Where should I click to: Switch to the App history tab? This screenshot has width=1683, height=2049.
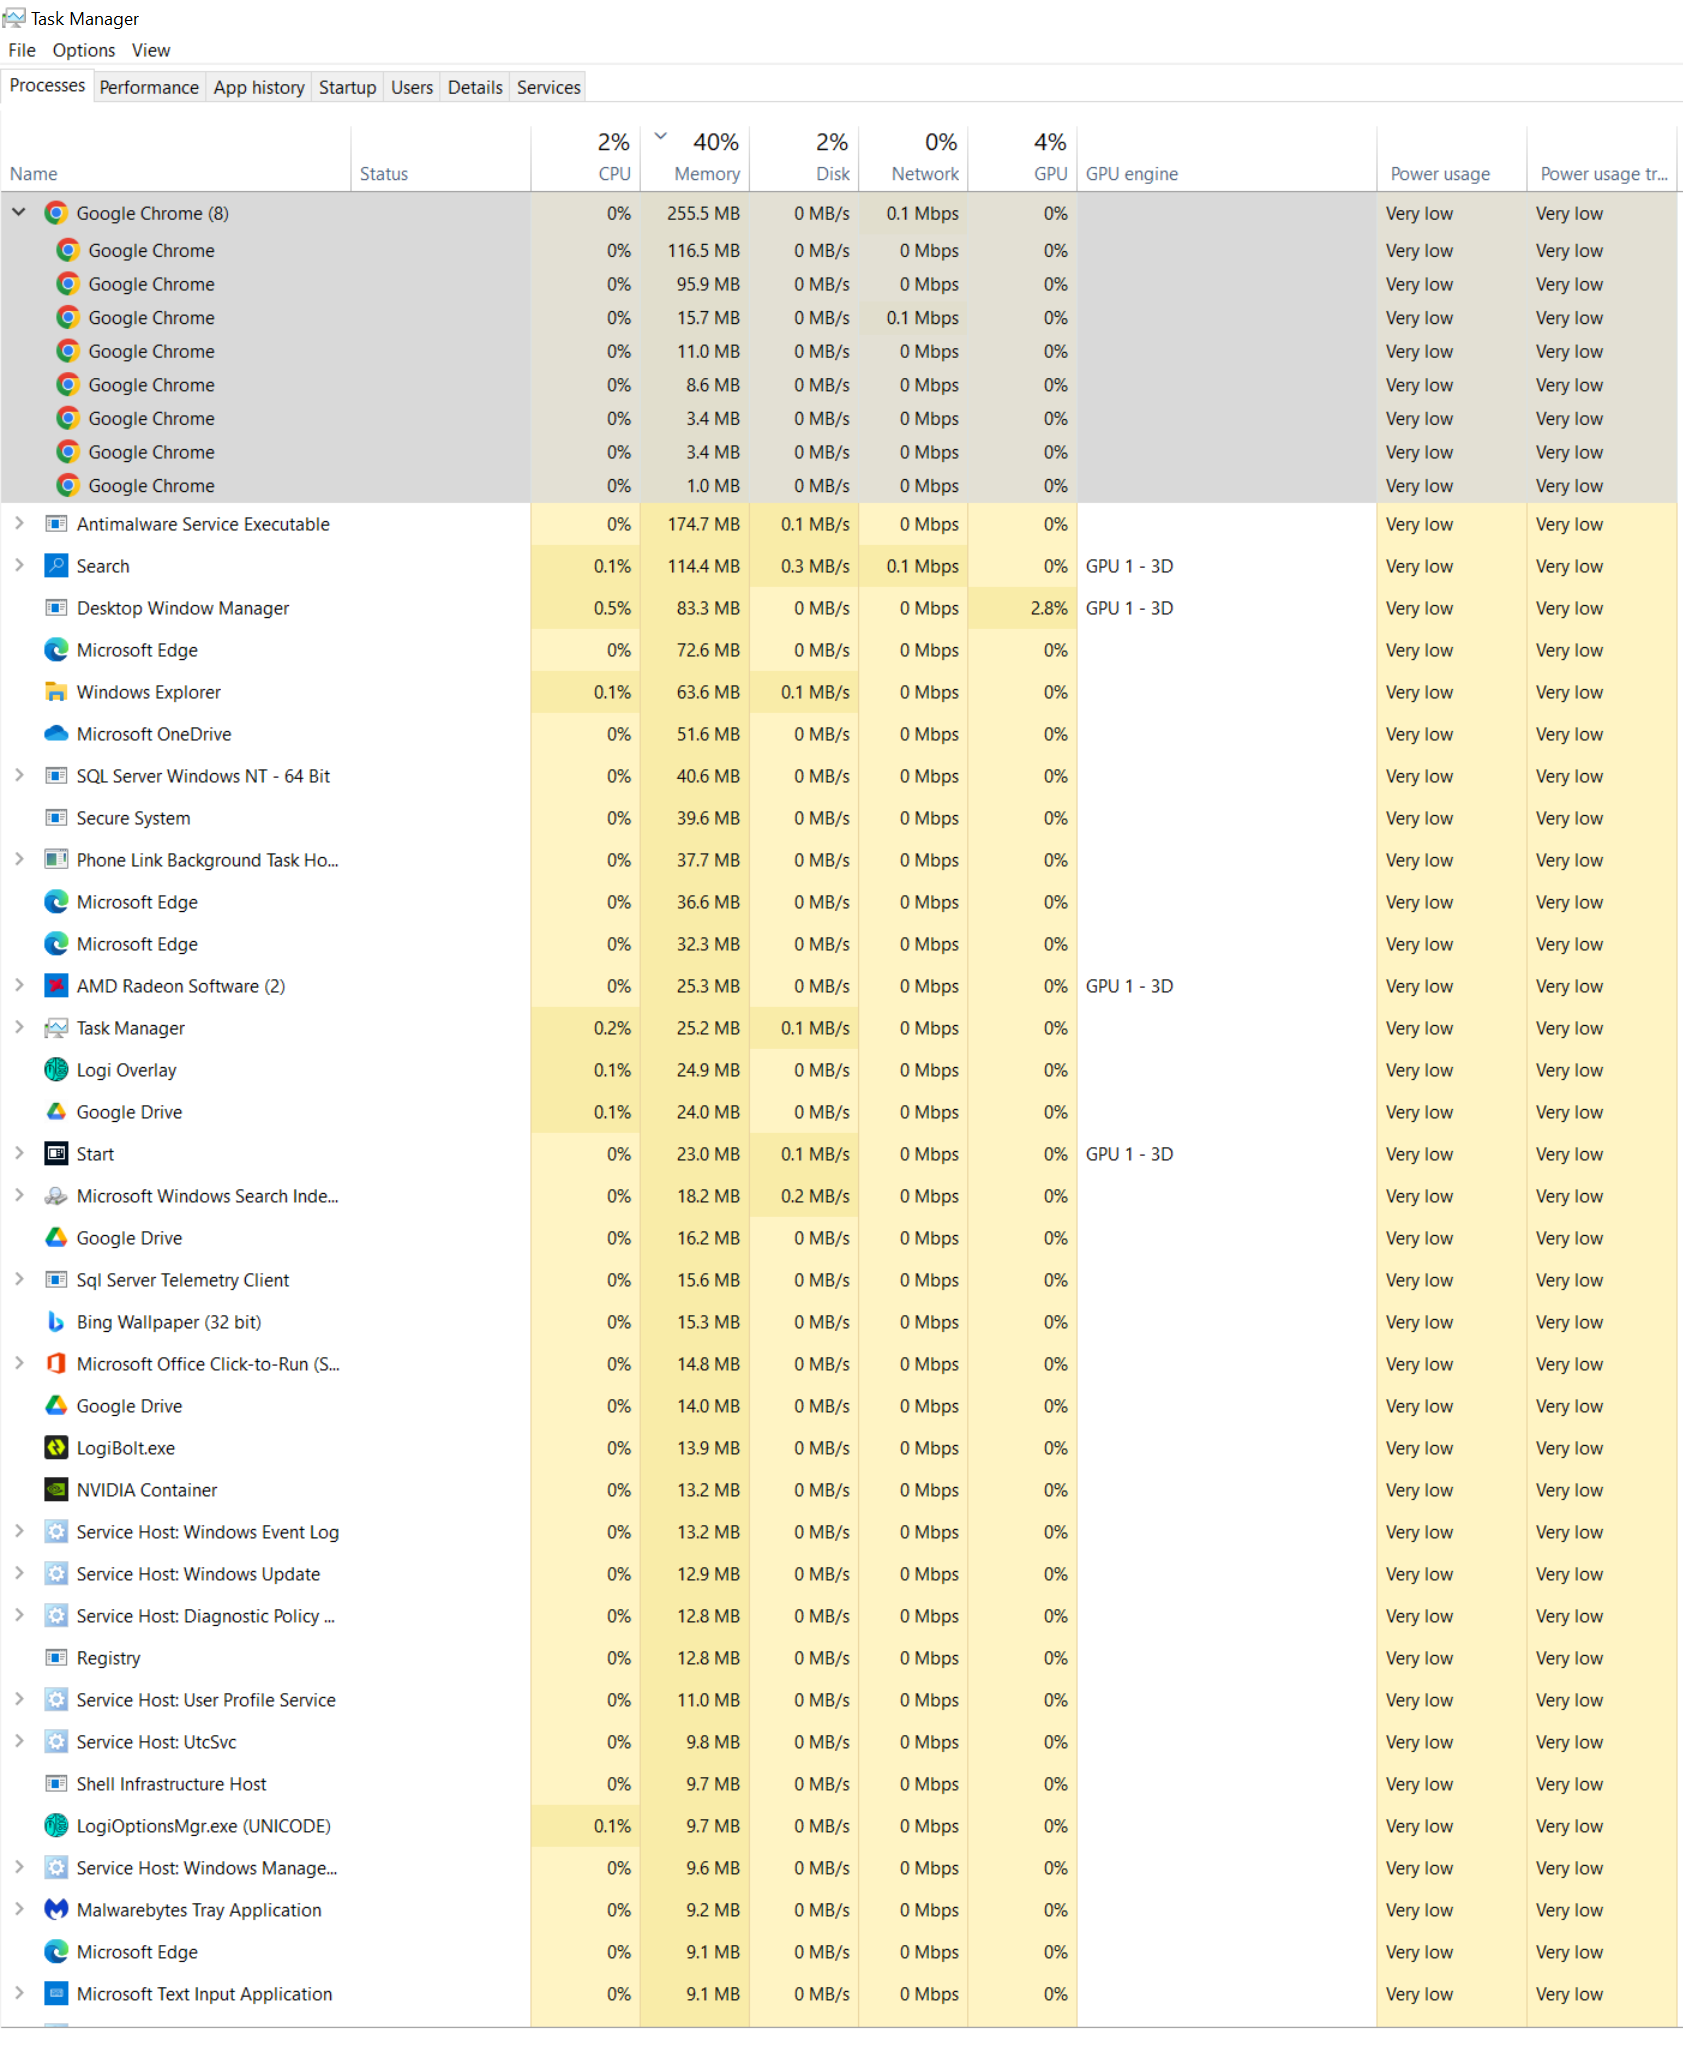coord(259,87)
